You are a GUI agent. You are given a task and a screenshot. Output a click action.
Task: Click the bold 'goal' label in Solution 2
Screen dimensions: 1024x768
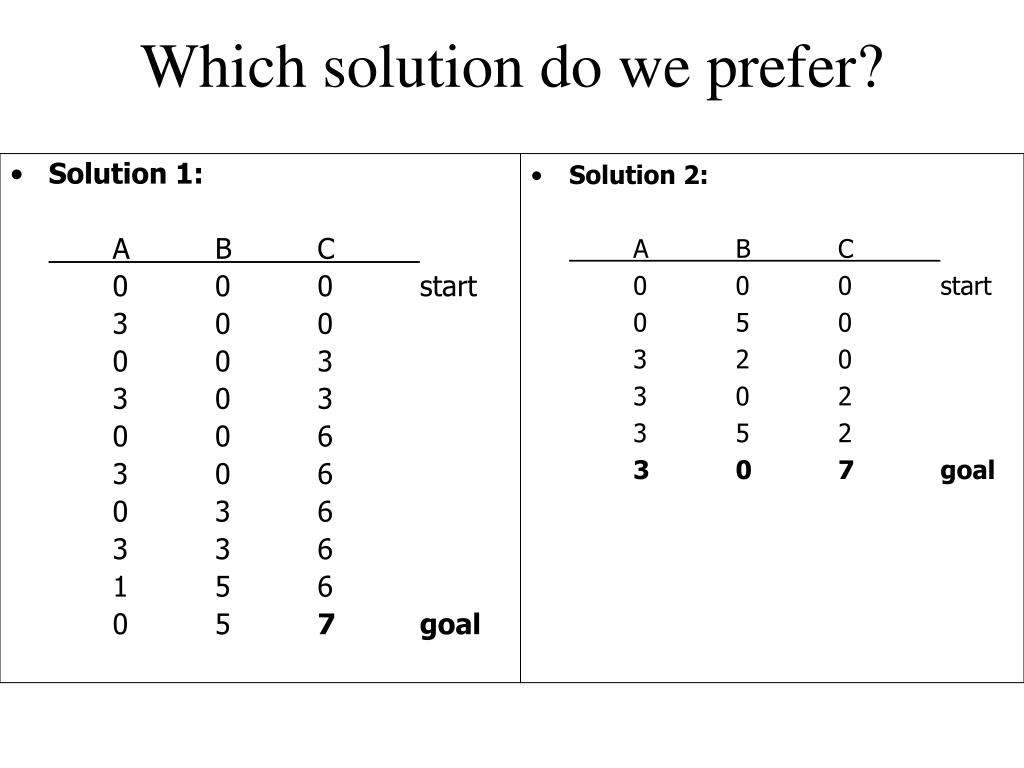click(x=967, y=470)
